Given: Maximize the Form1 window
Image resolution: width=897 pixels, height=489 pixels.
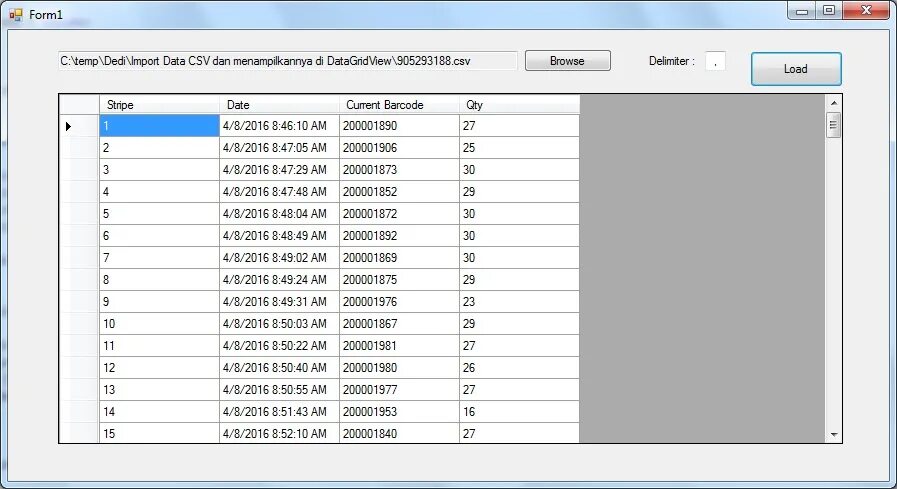Looking at the screenshot, I should tap(828, 11).
